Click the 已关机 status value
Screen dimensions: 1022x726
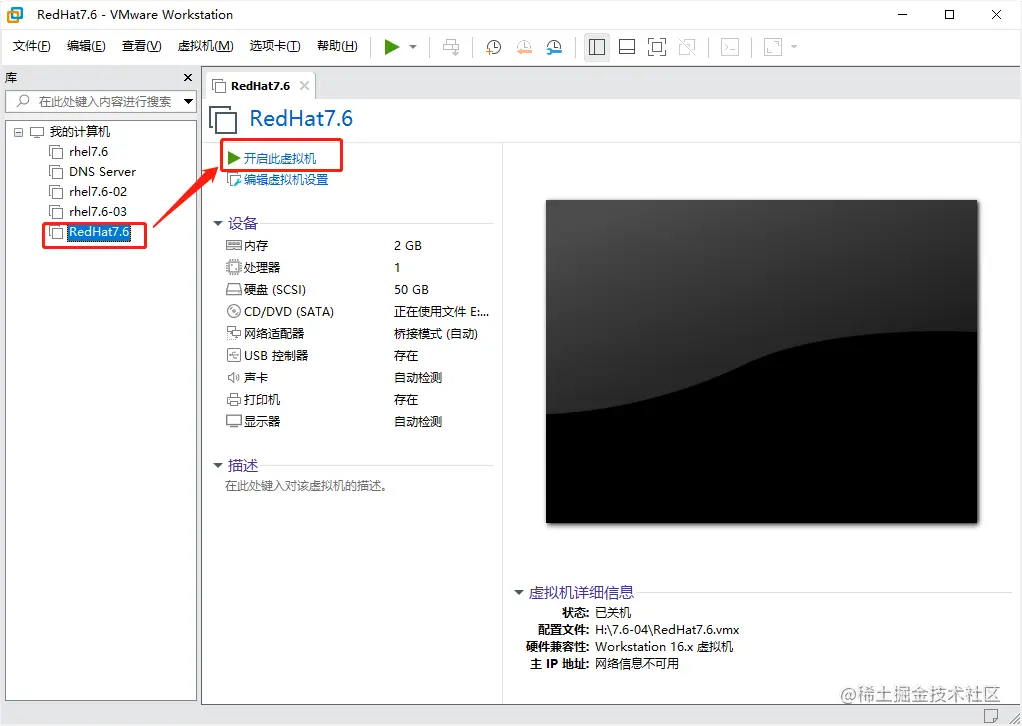point(613,613)
